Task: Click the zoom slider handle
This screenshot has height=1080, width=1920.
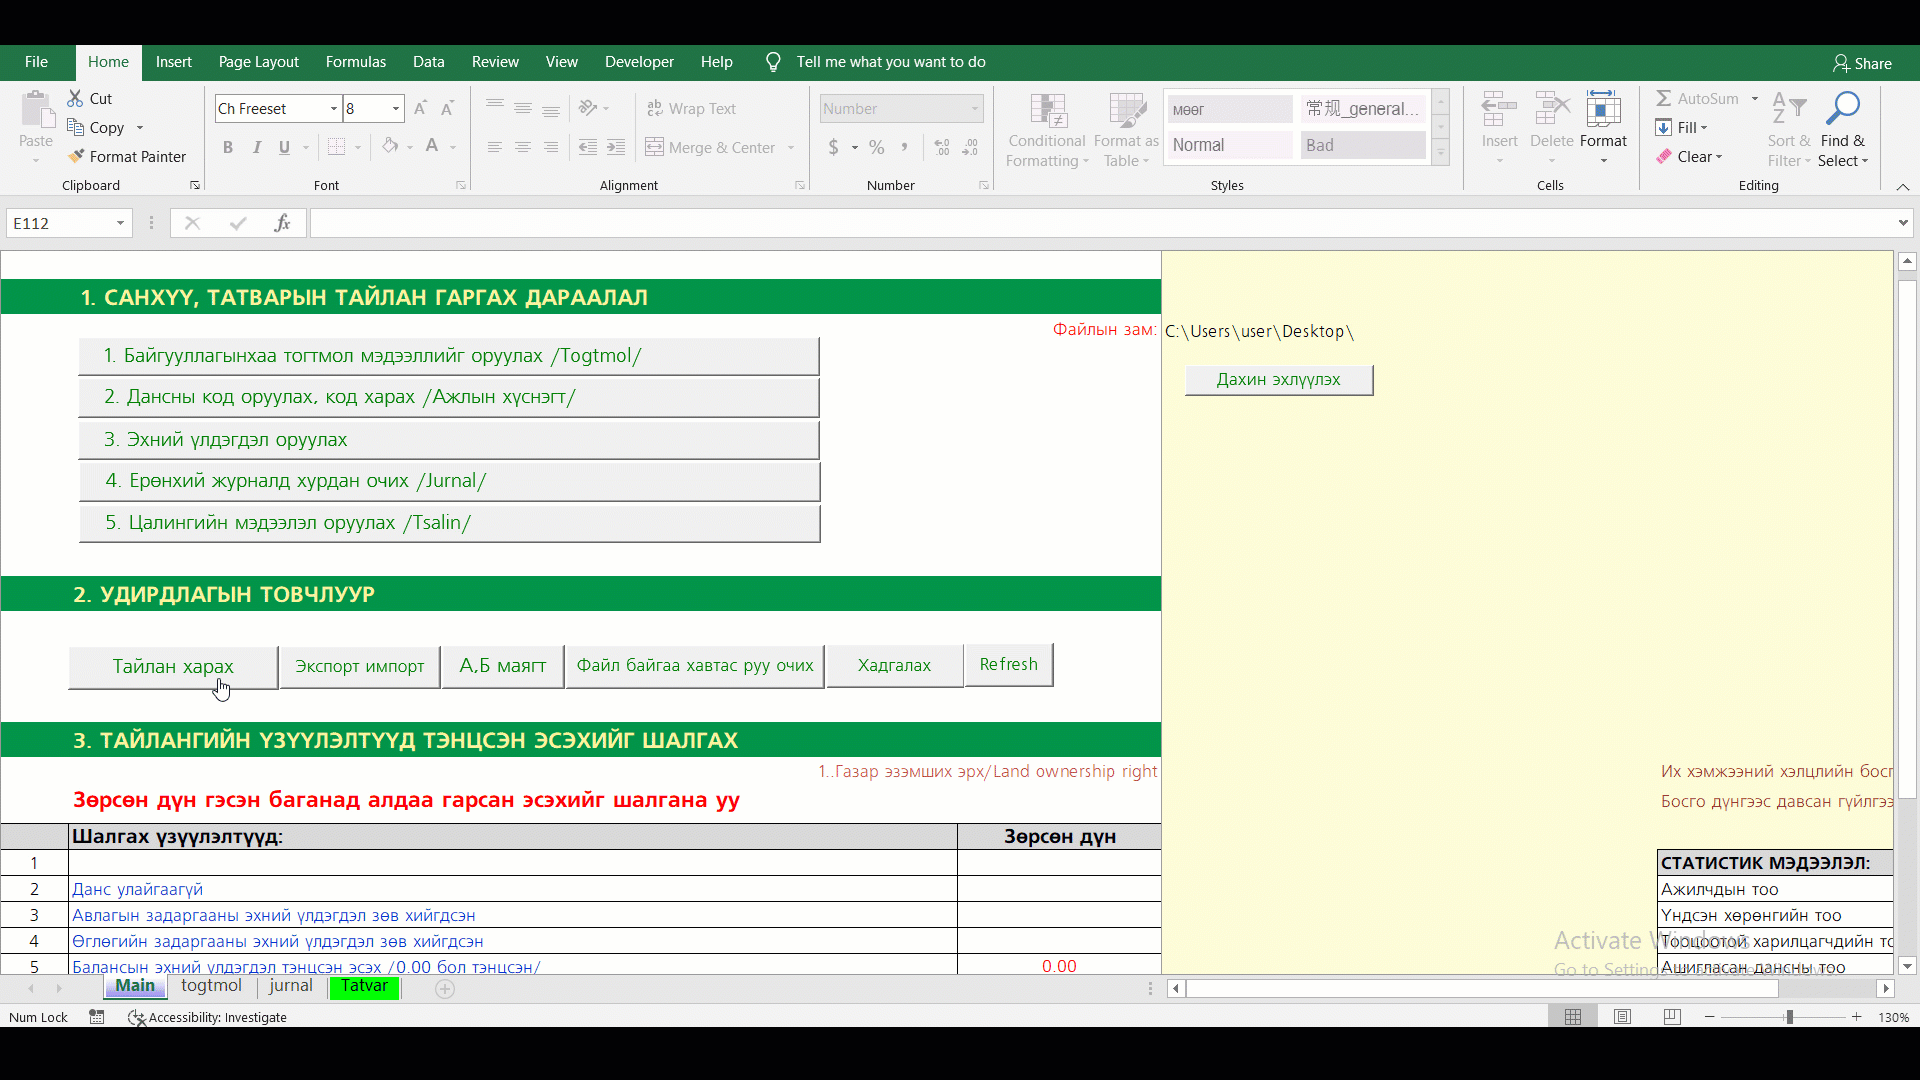Action: (x=1789, y=1017)
